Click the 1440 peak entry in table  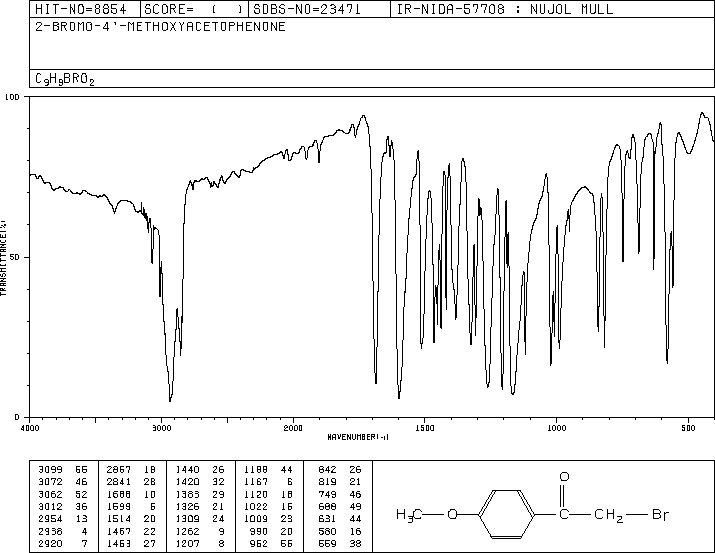coord(200,469)
